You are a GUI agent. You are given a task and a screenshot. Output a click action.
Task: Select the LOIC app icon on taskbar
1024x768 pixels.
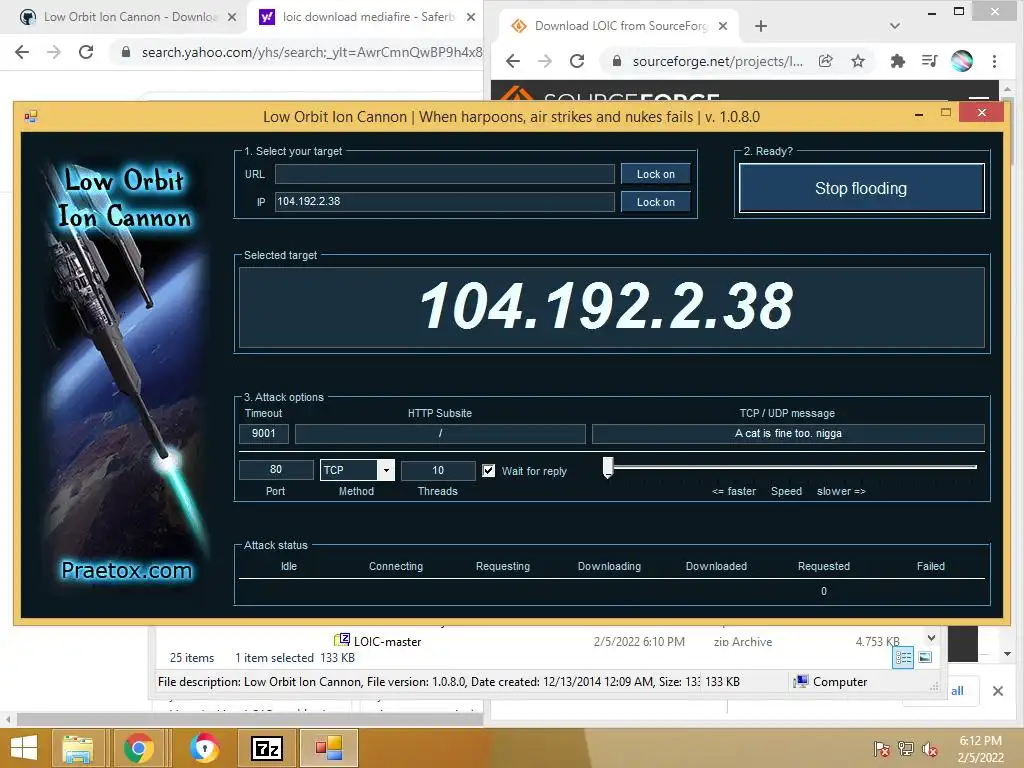(x=329, y=748)
